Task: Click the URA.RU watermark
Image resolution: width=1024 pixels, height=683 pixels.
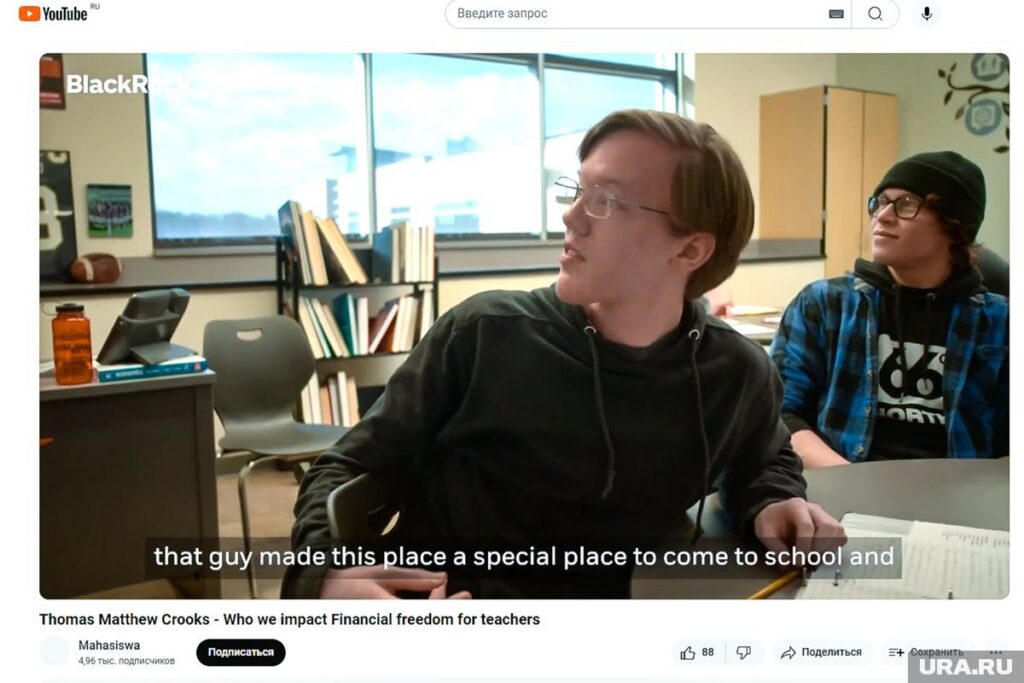Action: pos(965,667)
